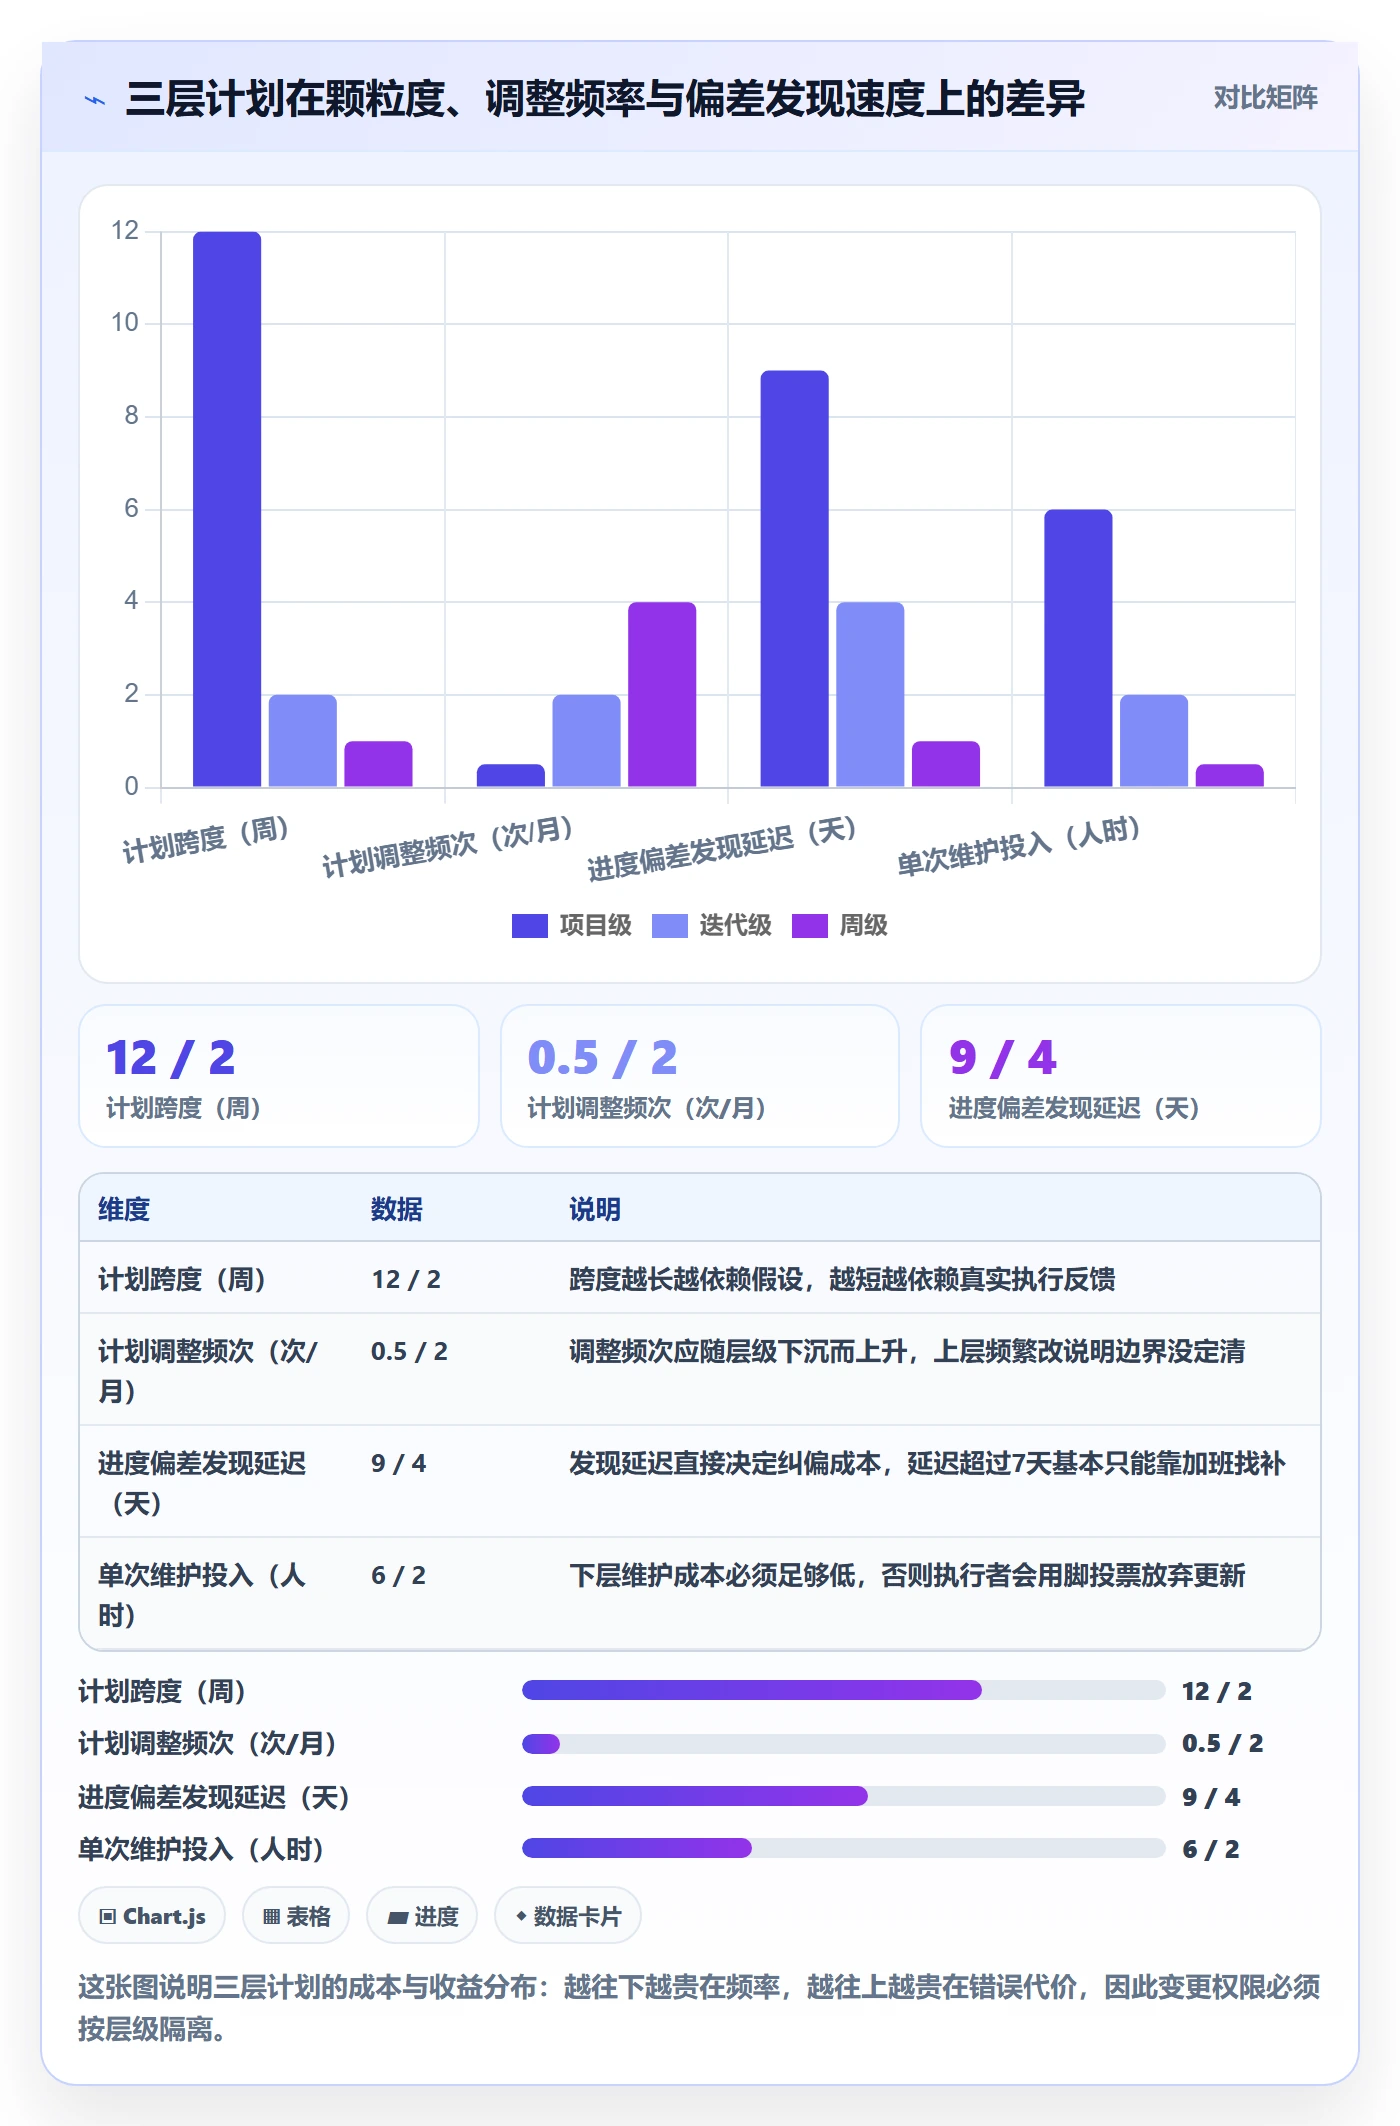The image size is (1400, 2126).
Task: Select the 进度 chip
Action: pyautogui.click(x=421, y=1916)
